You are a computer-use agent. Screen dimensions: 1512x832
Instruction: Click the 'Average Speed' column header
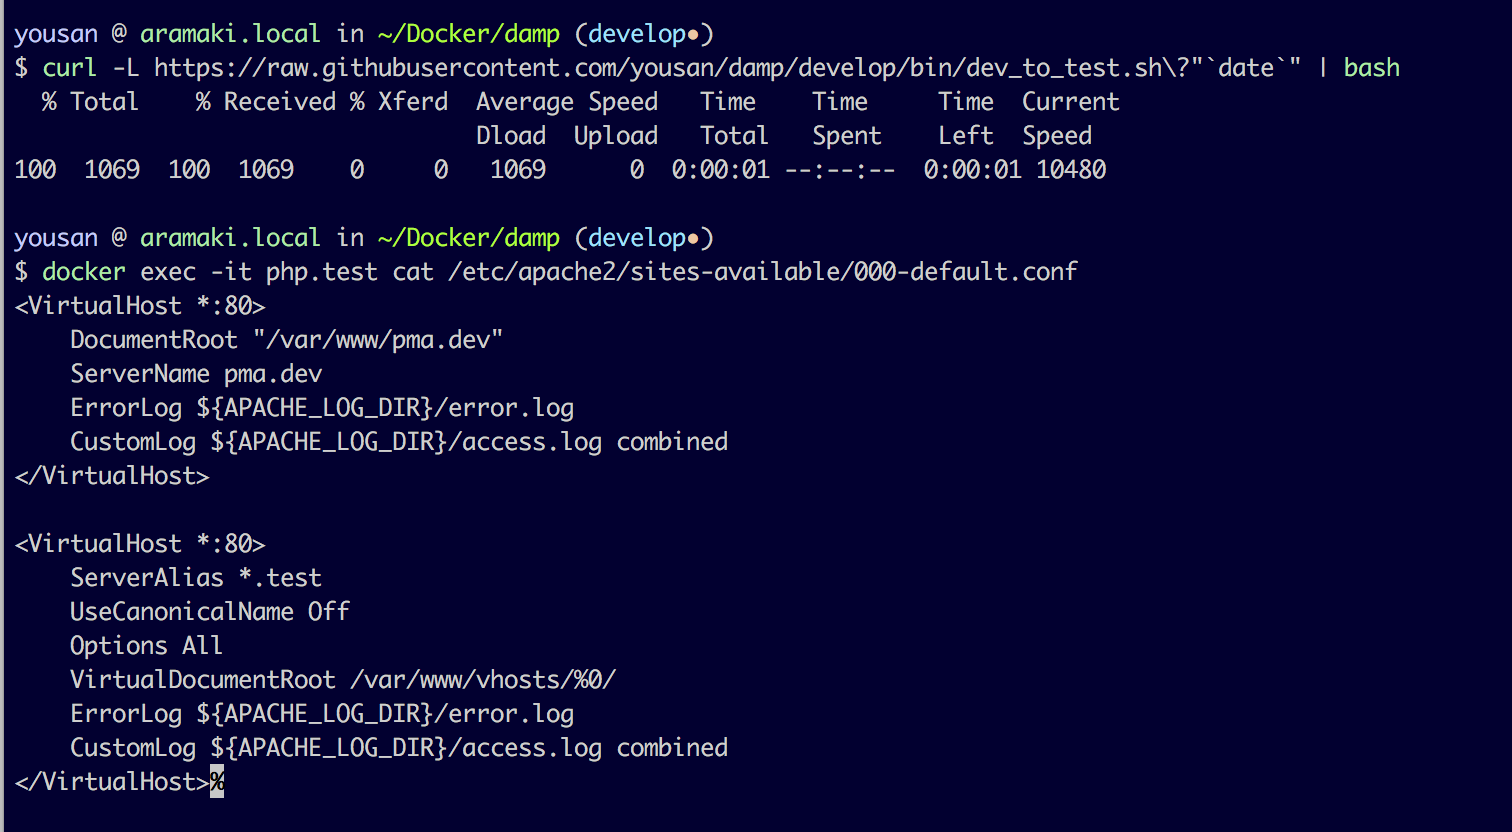click(x=567, y=102)
